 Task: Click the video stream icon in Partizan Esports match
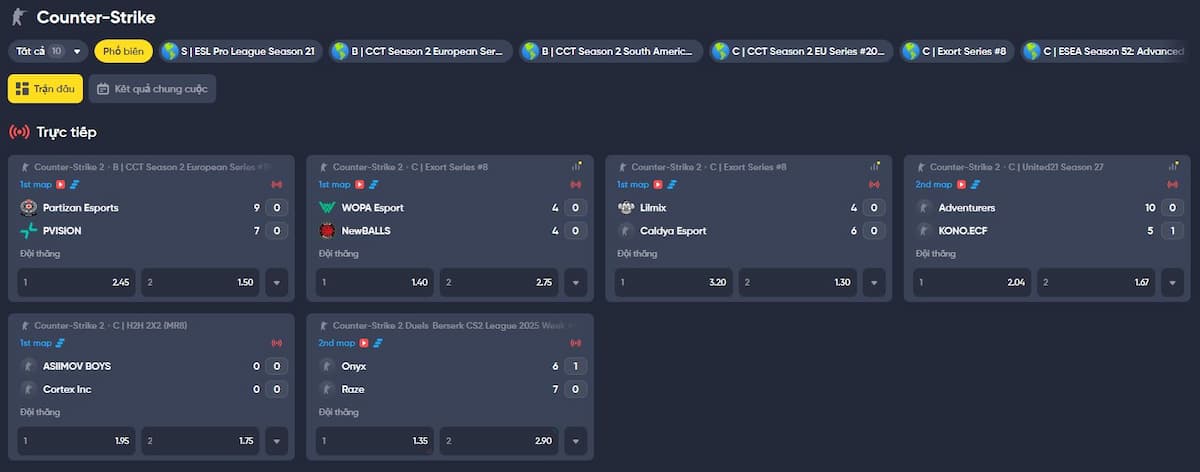point(60,184)
